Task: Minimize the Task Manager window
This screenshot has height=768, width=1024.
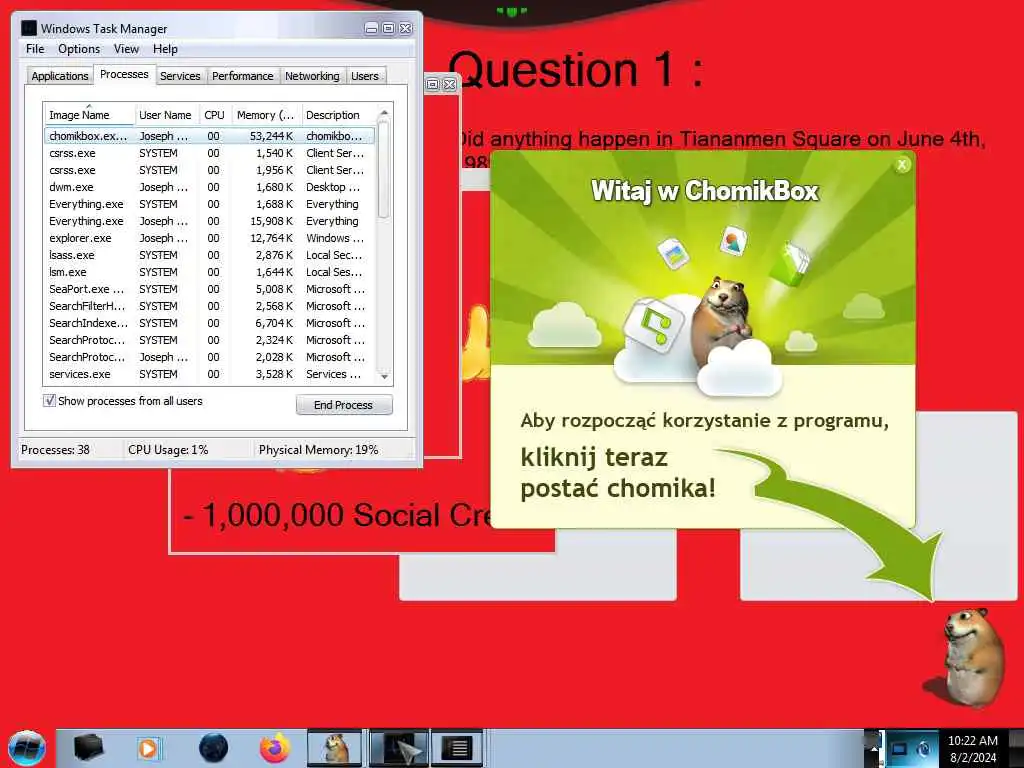Action: click(x=371, y=28)
